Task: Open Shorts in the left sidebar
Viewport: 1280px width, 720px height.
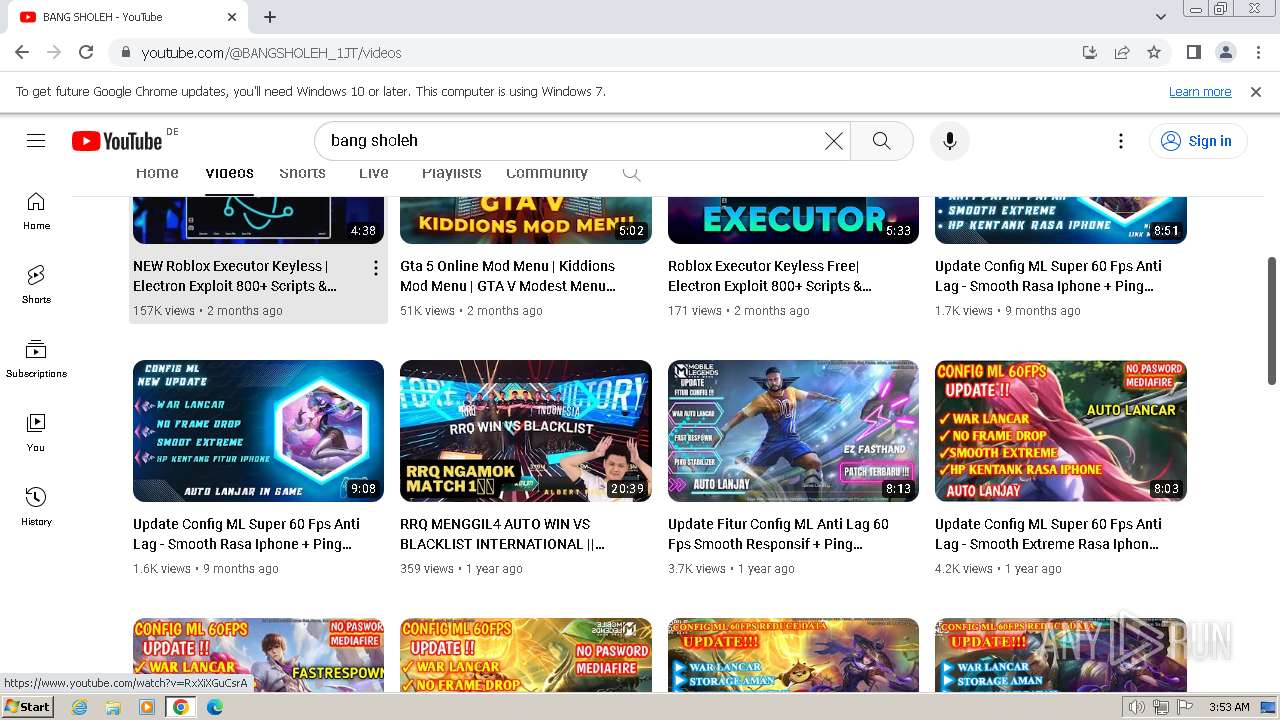Action: 36,285
